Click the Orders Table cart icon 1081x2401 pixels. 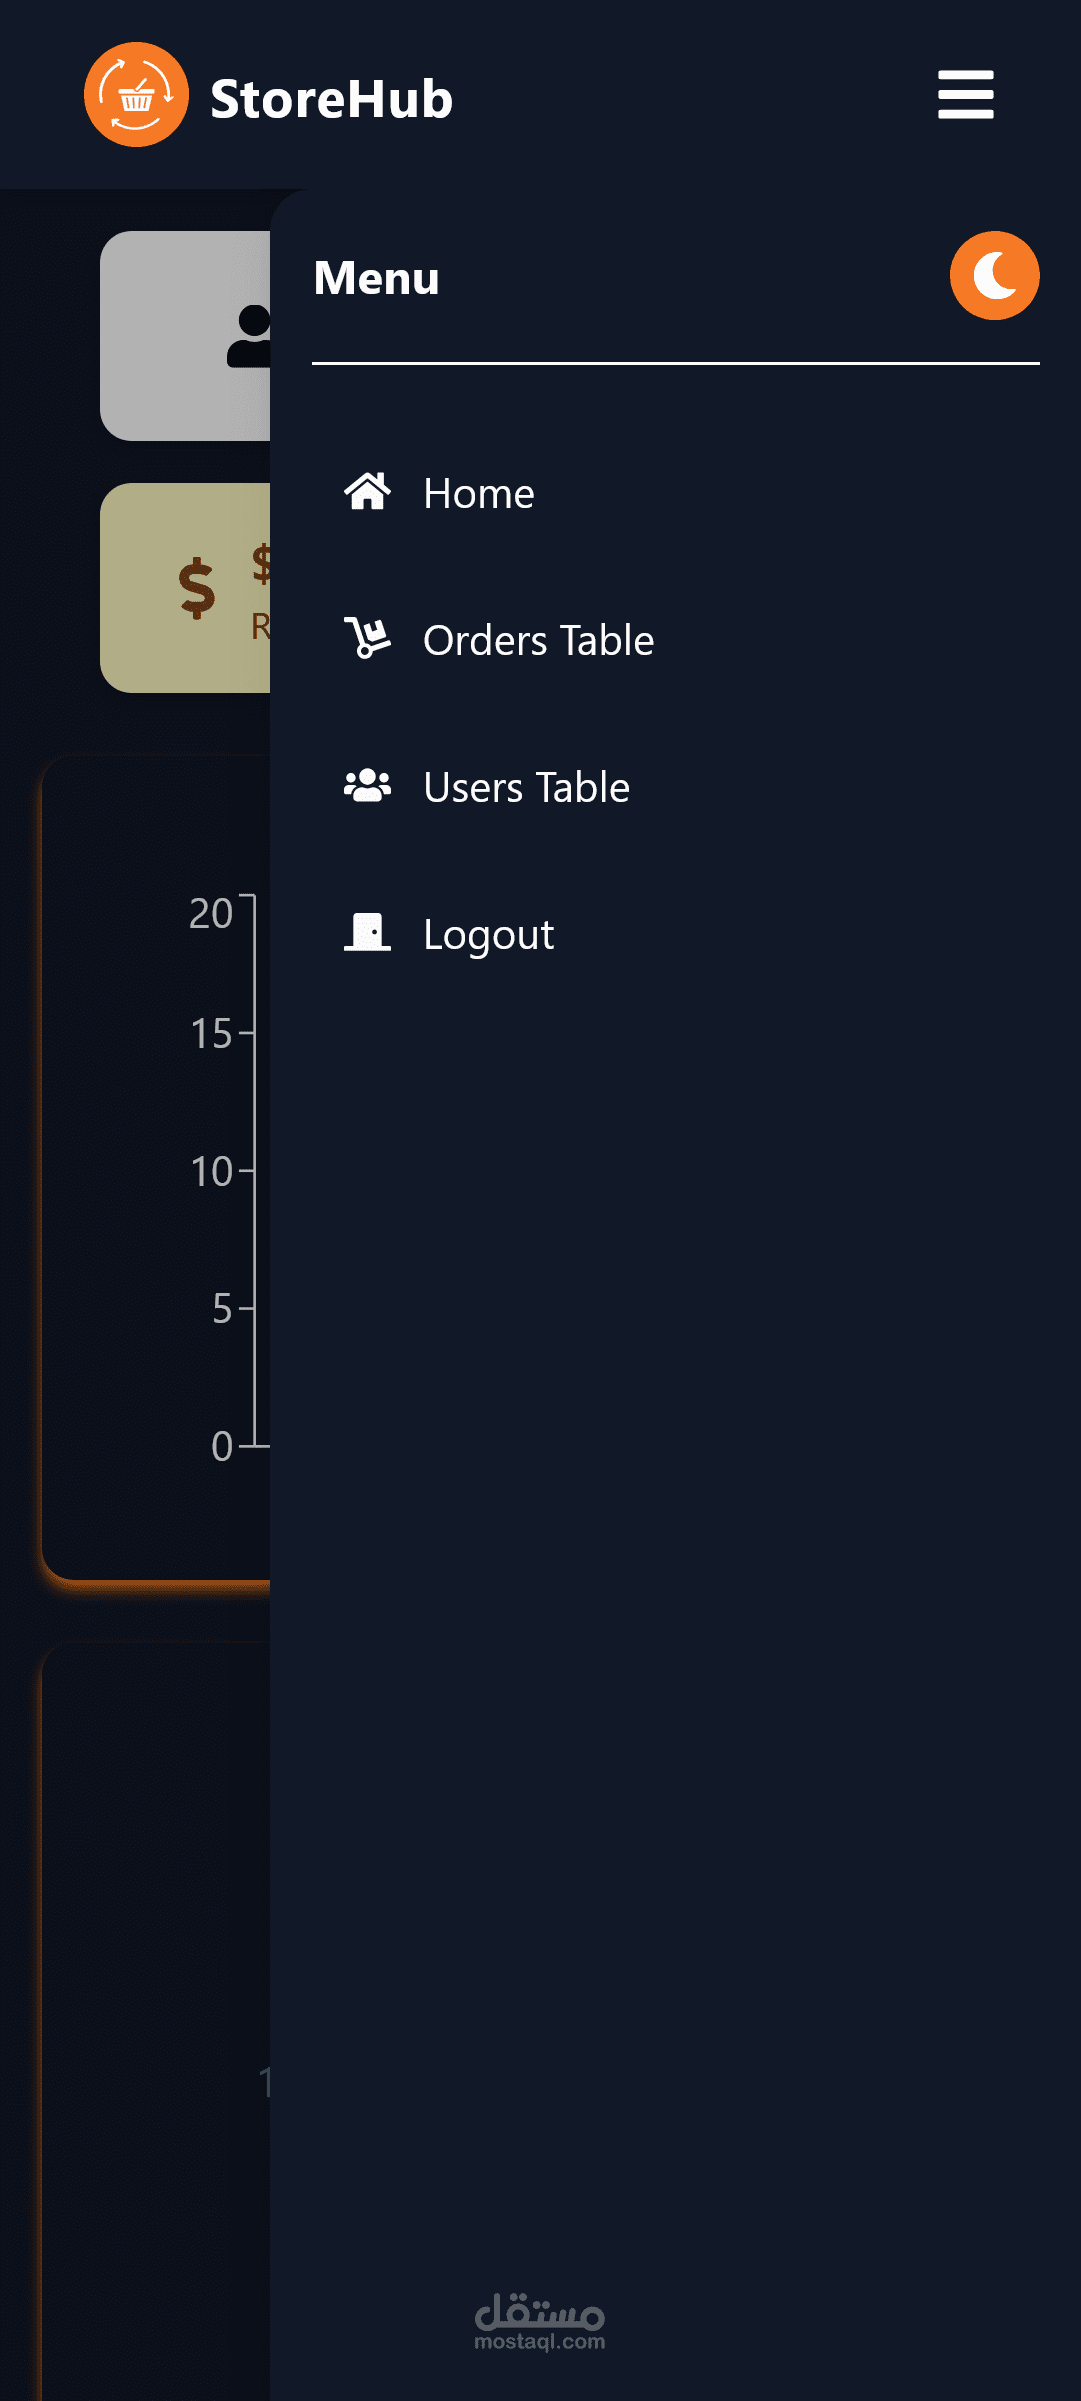click(x=367, y=638)
